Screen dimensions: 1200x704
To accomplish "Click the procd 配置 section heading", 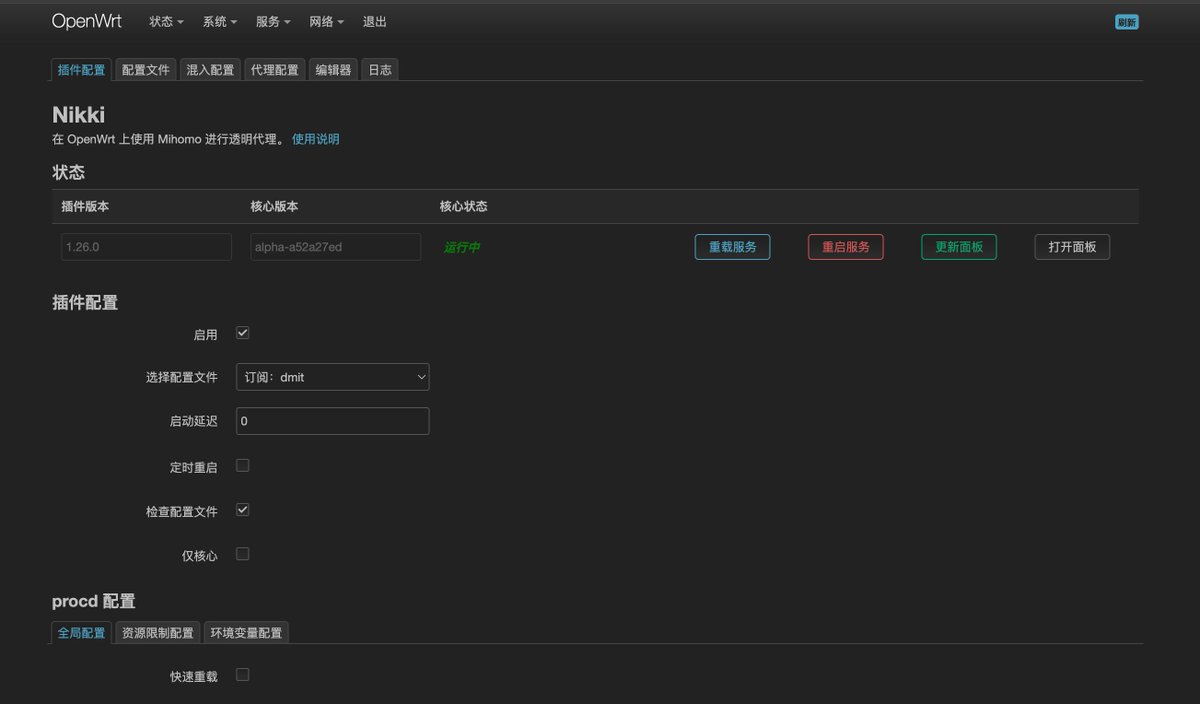I will (x=94, y=601).
